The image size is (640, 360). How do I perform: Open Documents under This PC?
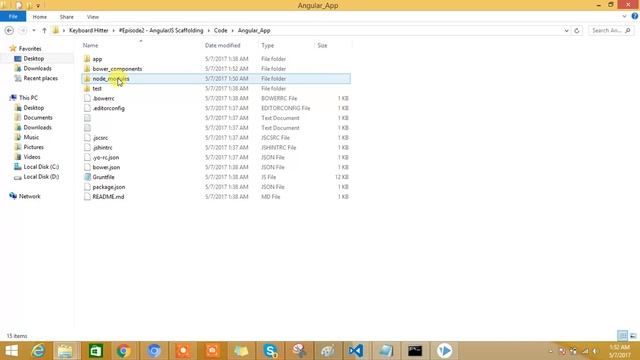[x=38, y=118]
